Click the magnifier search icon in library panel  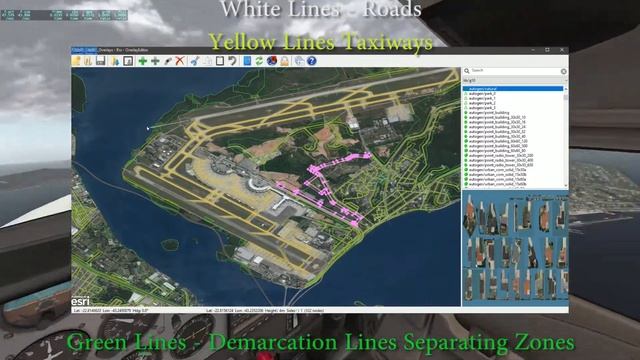point(467,71)
